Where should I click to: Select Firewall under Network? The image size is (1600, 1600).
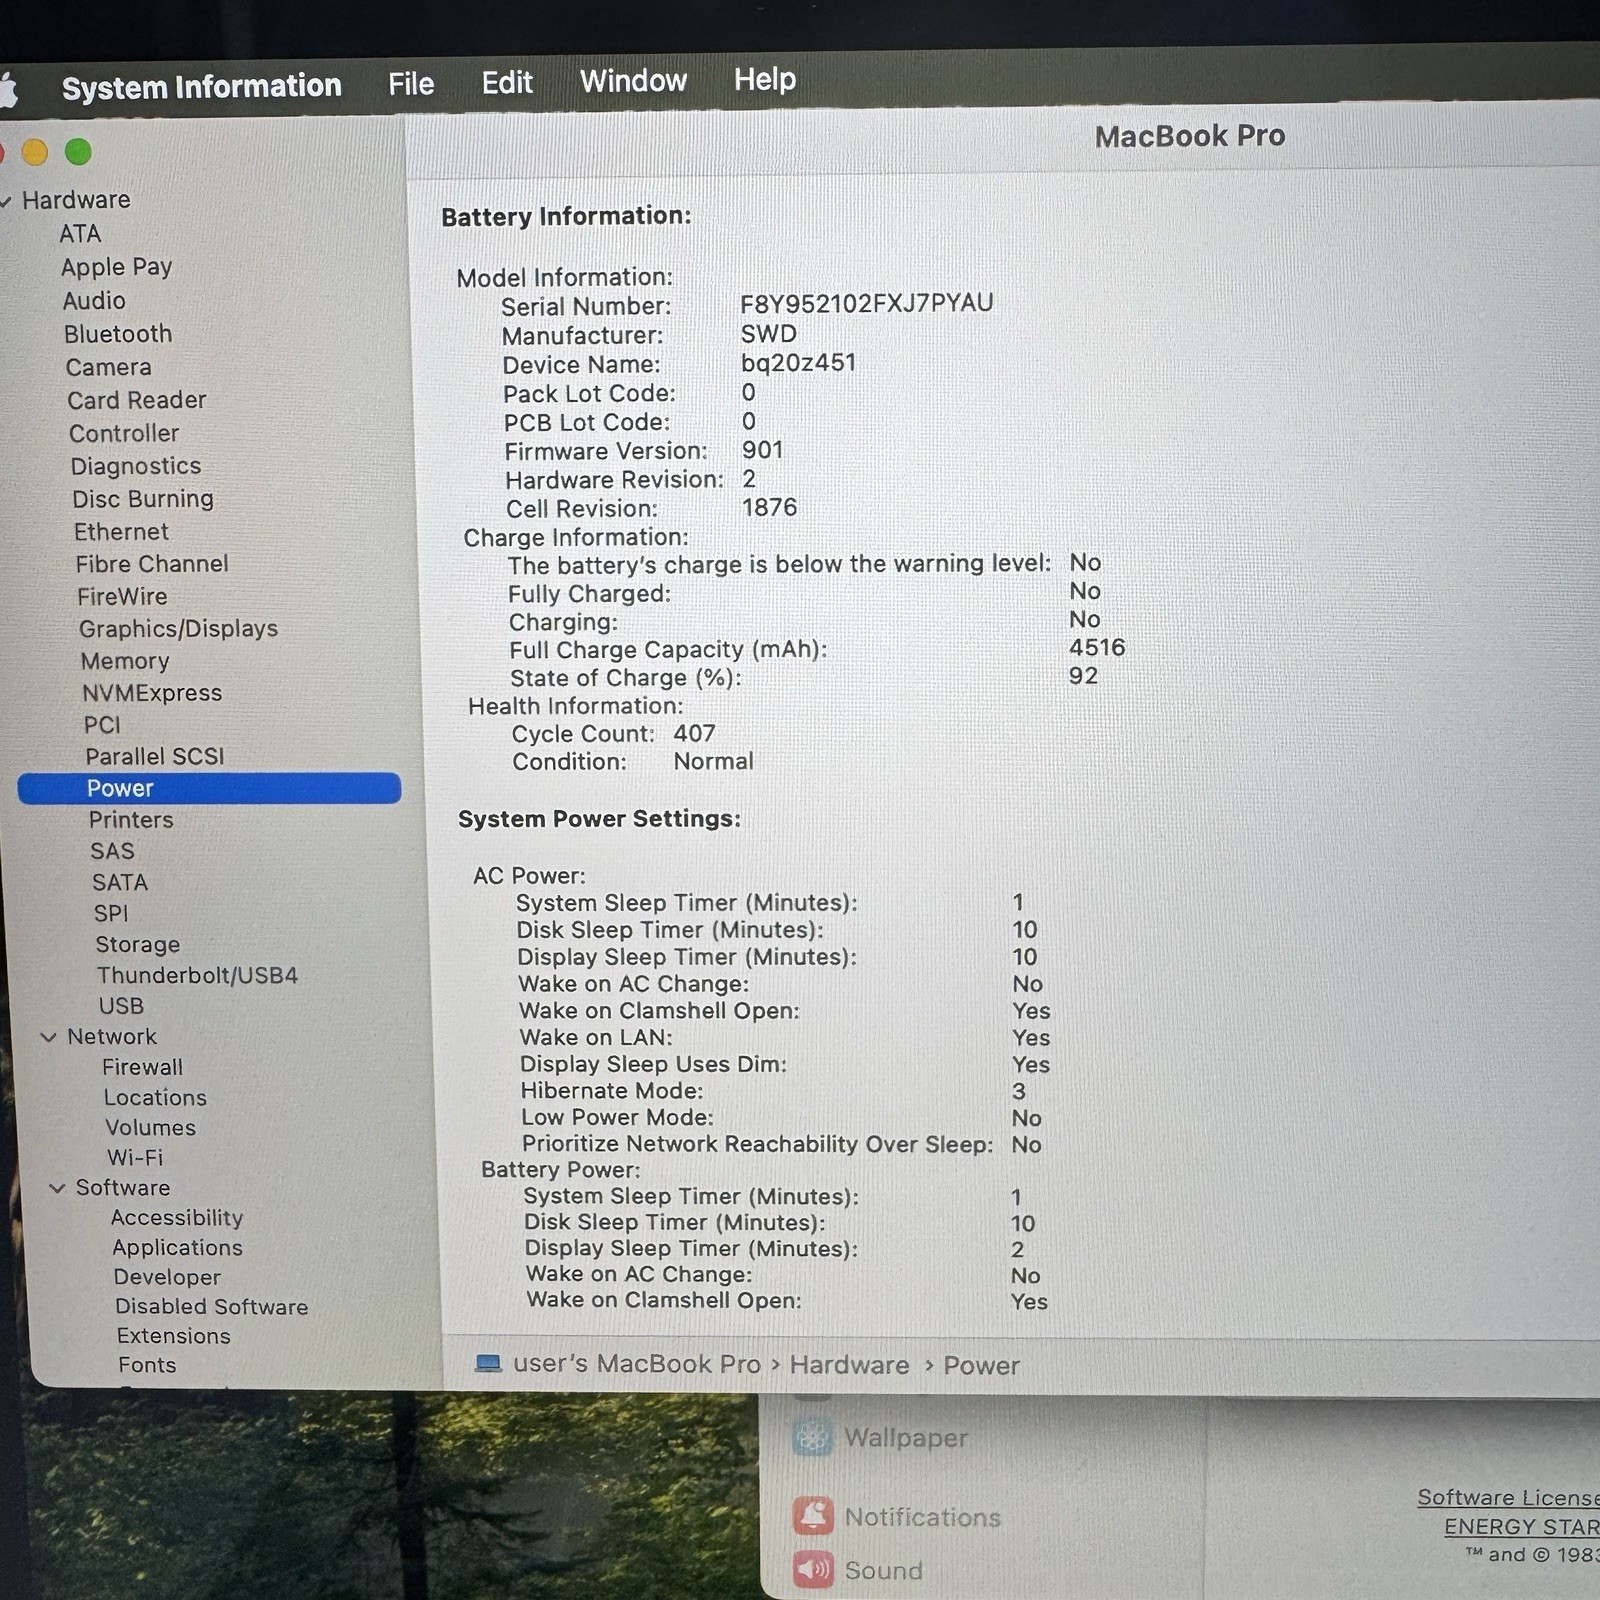coord(142,1067)
